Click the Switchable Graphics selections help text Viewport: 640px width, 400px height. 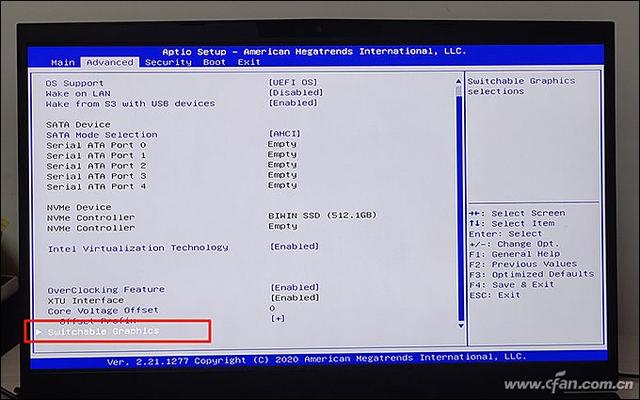tap(521, 86)
